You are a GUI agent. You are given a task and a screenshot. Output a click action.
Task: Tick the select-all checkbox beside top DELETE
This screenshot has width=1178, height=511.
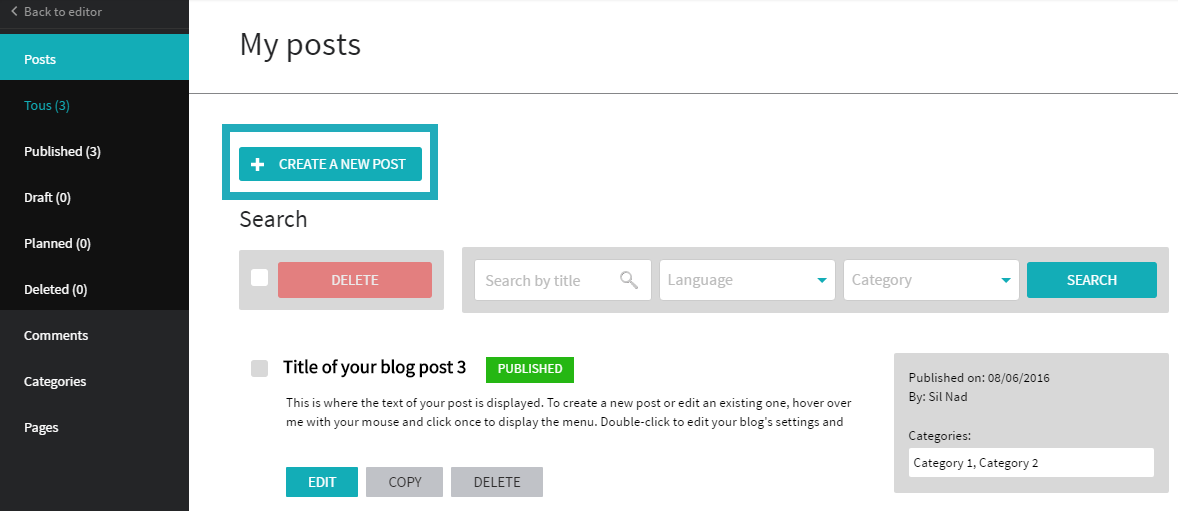point(259,278)
